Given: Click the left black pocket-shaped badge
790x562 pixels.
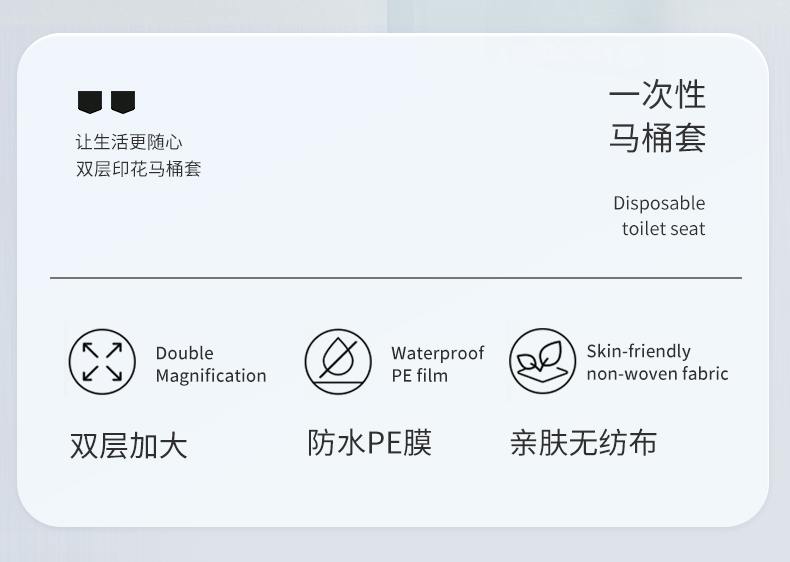Looking at the screenshot, I should 90,101.
